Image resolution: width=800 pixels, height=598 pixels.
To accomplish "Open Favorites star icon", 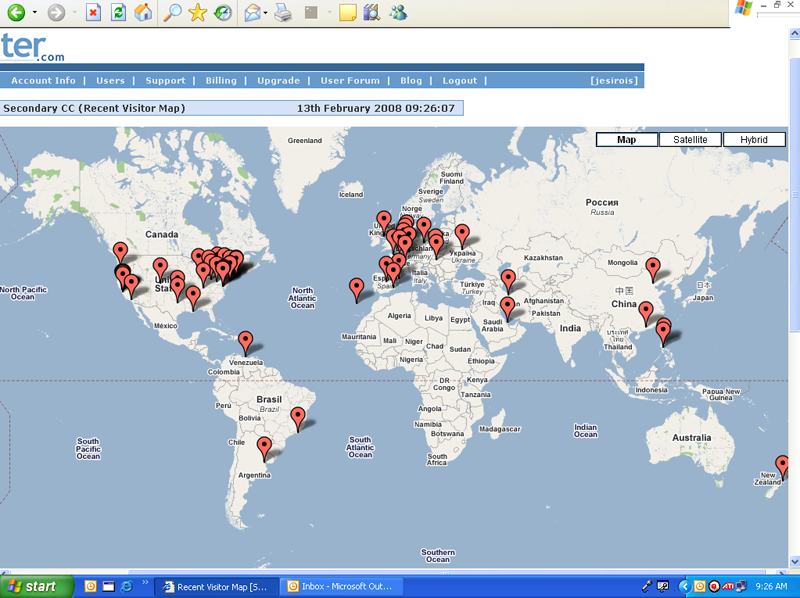I will pos(198,13).
